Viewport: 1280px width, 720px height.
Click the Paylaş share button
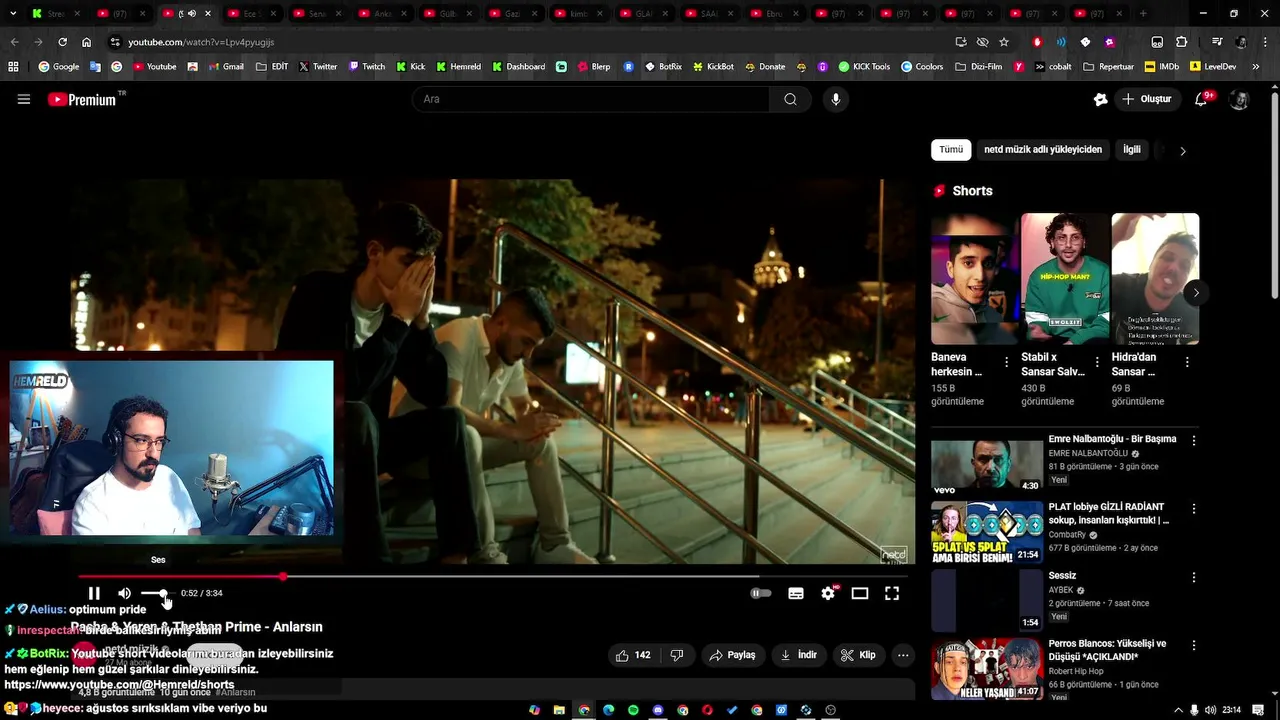pyautogui.click(x=732, y=655)
